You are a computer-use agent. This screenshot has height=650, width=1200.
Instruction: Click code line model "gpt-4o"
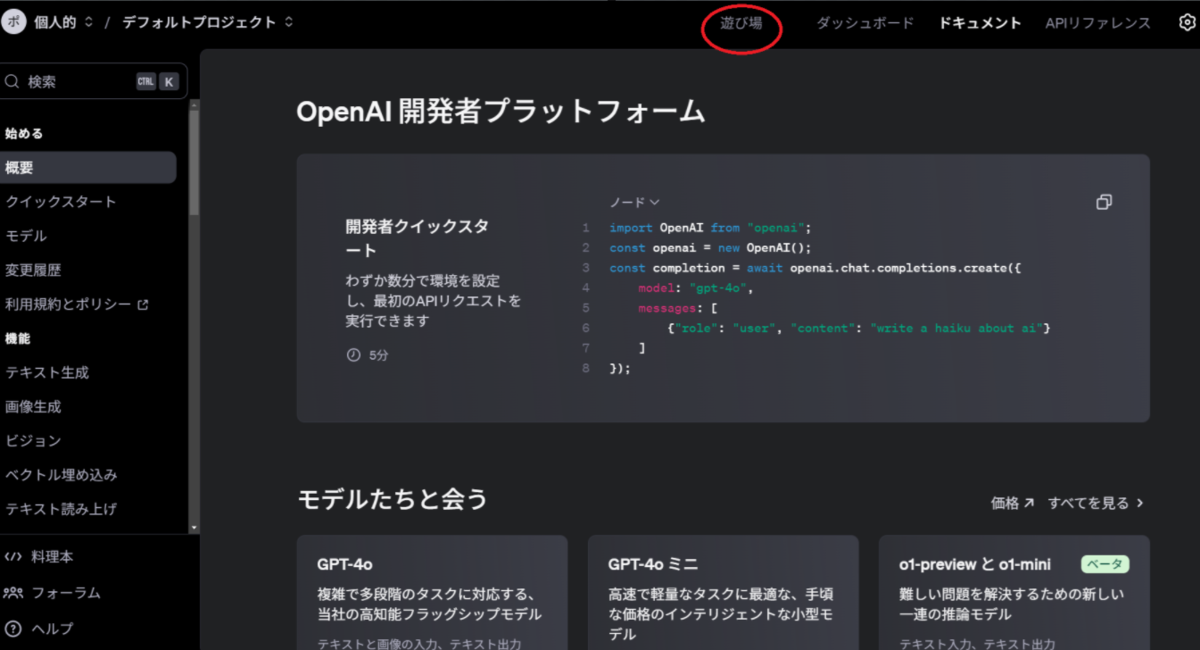coord(695,288)
